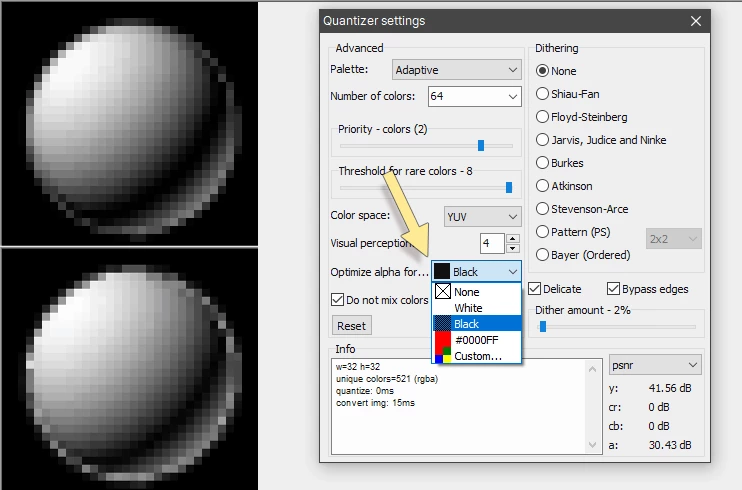This screenshot has height=490, width=742.
Task: Open the Custom... color option
Action: point(477,356)
